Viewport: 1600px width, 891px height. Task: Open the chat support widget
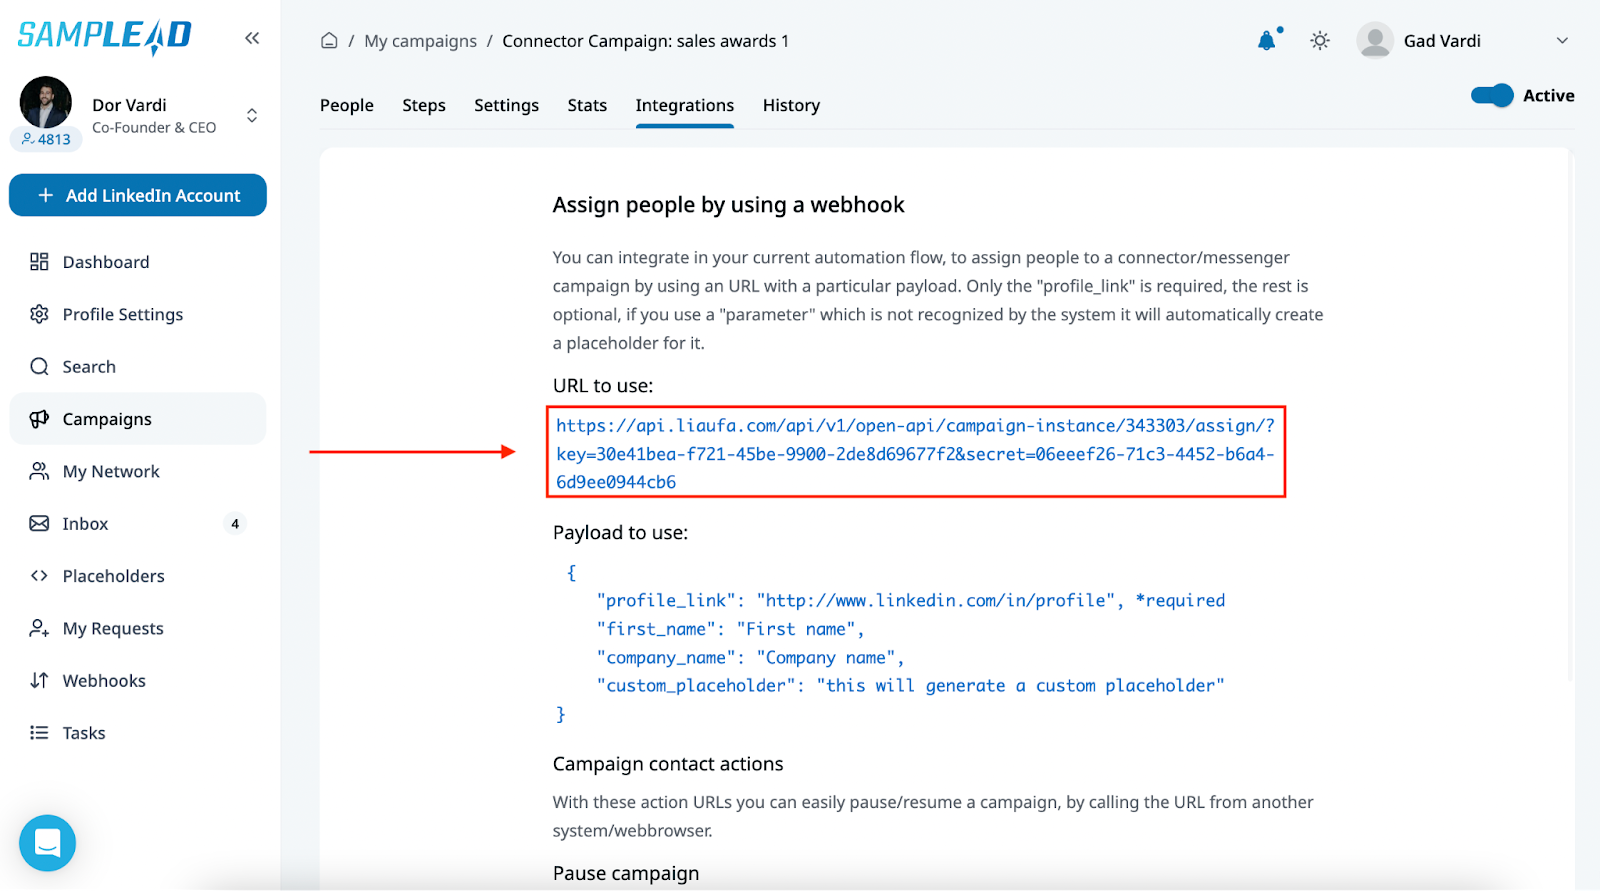click(47, 843)
